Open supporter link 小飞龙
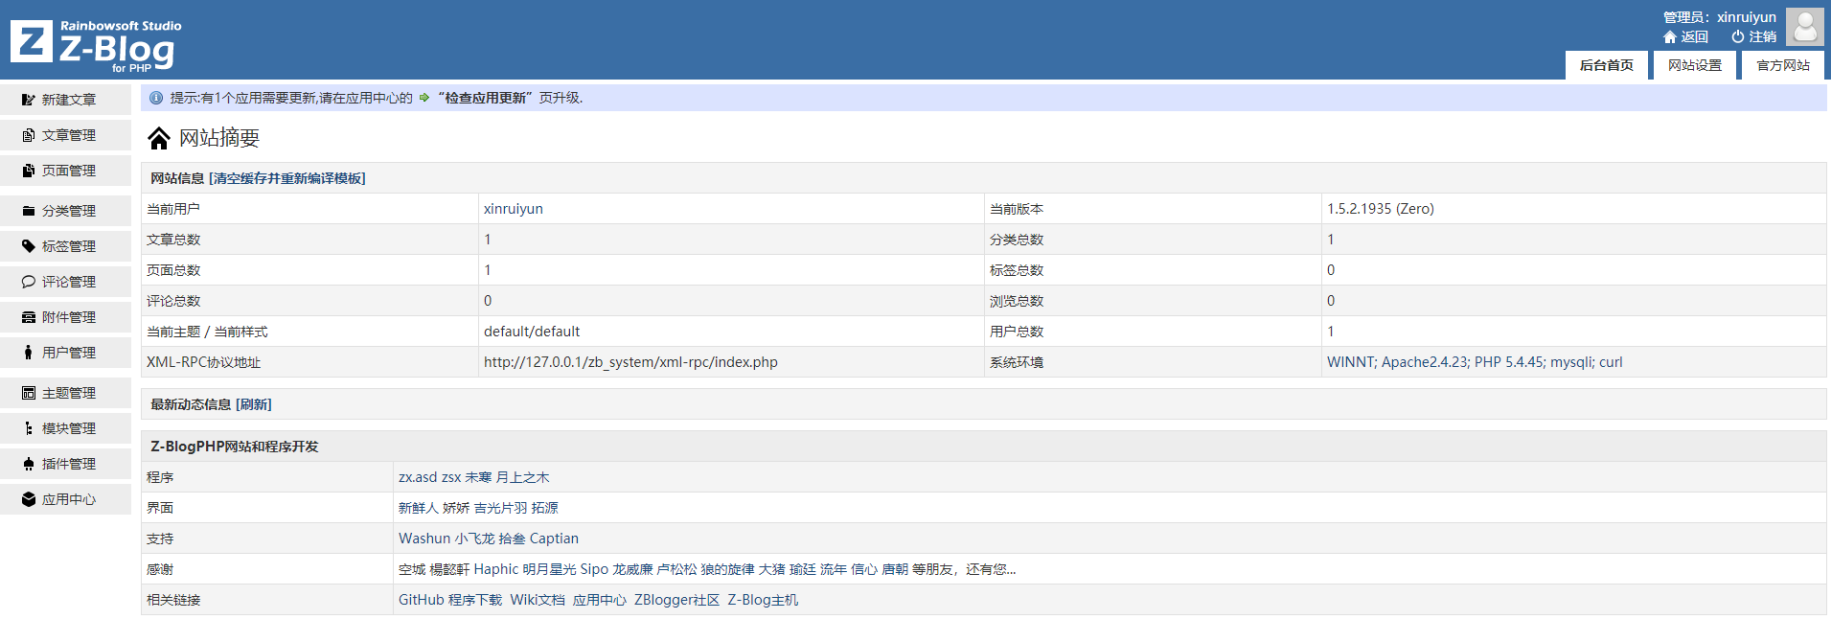This screenshot has height=619, width=1831. coord(475,539)
